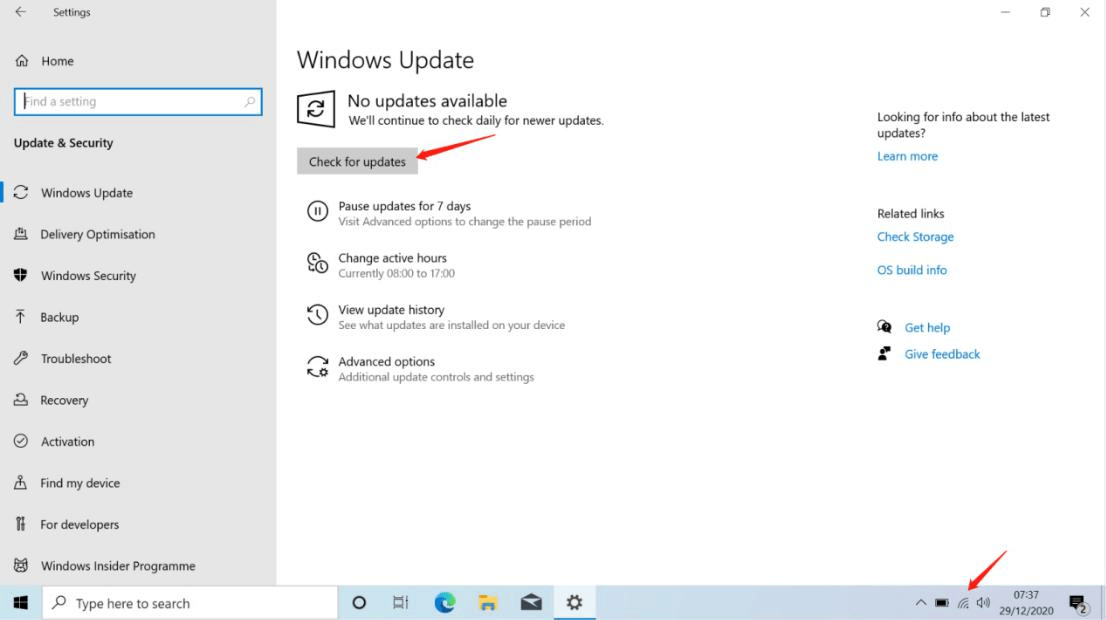Focus the Find a setting search box
1106x620 pixels.
[x=138, y=102]
